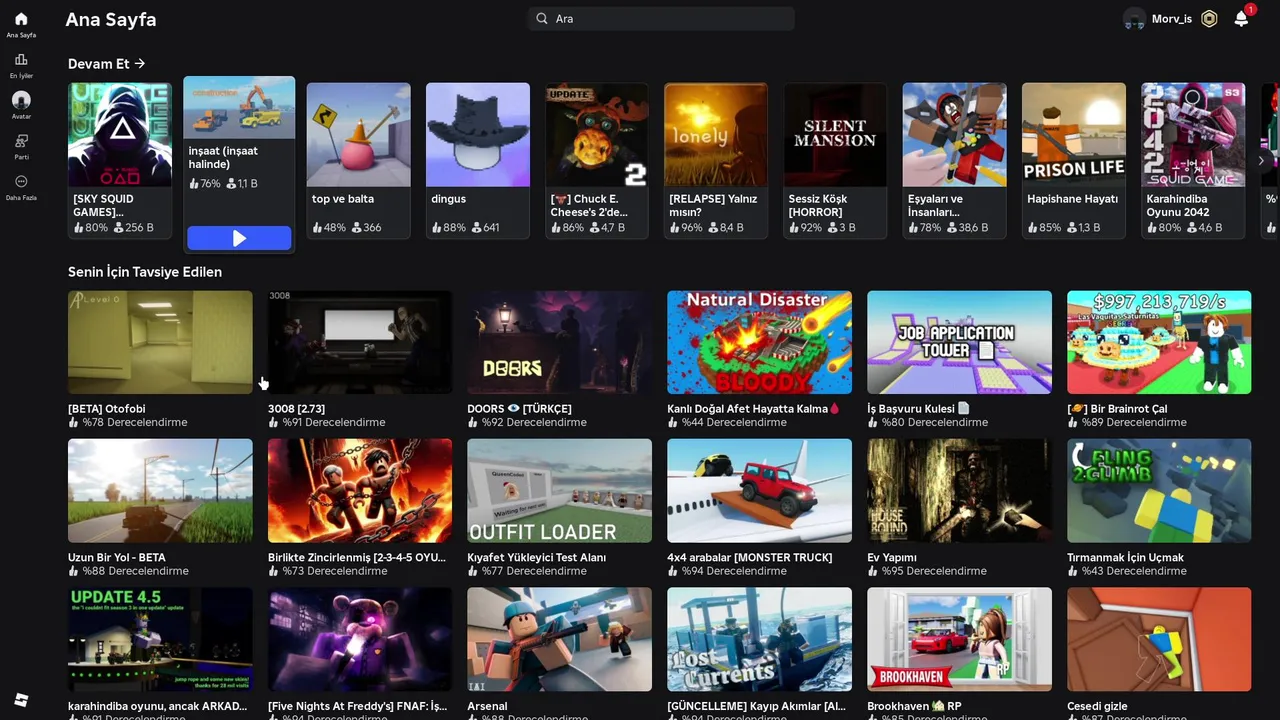
Task: Open the Fling 2 Climb thumbnail
Action: pos(1159,491)
